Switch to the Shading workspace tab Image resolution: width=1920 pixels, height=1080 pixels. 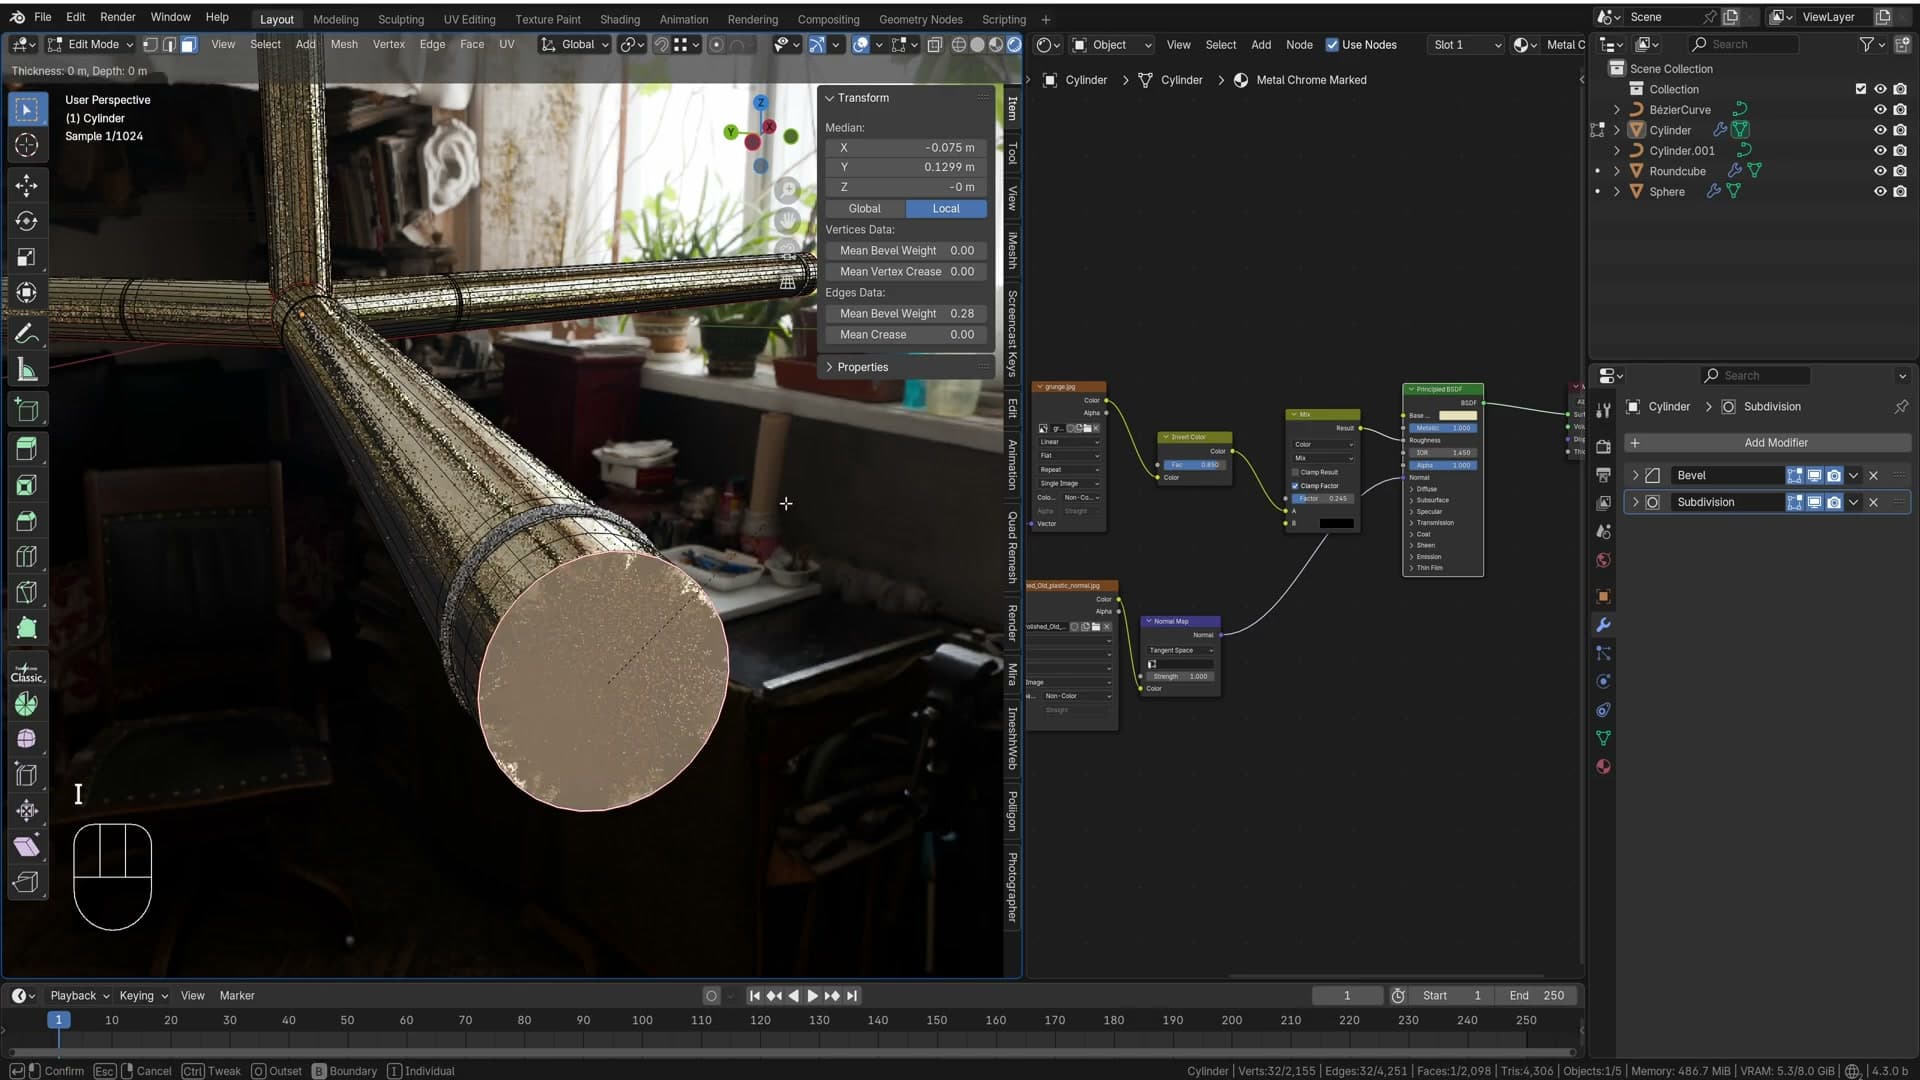click(620, 19)
